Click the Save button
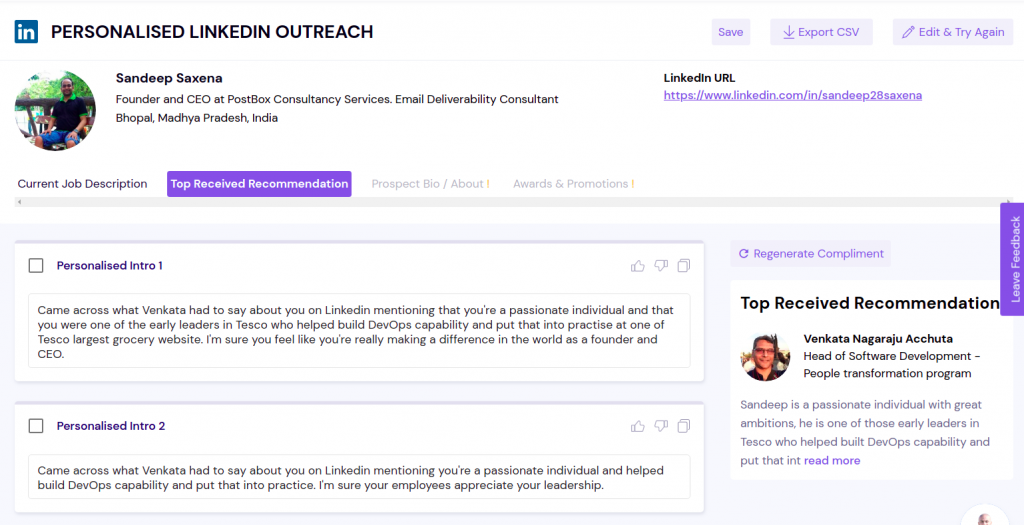Screen dimensions: 1024x525 point(731,32)
